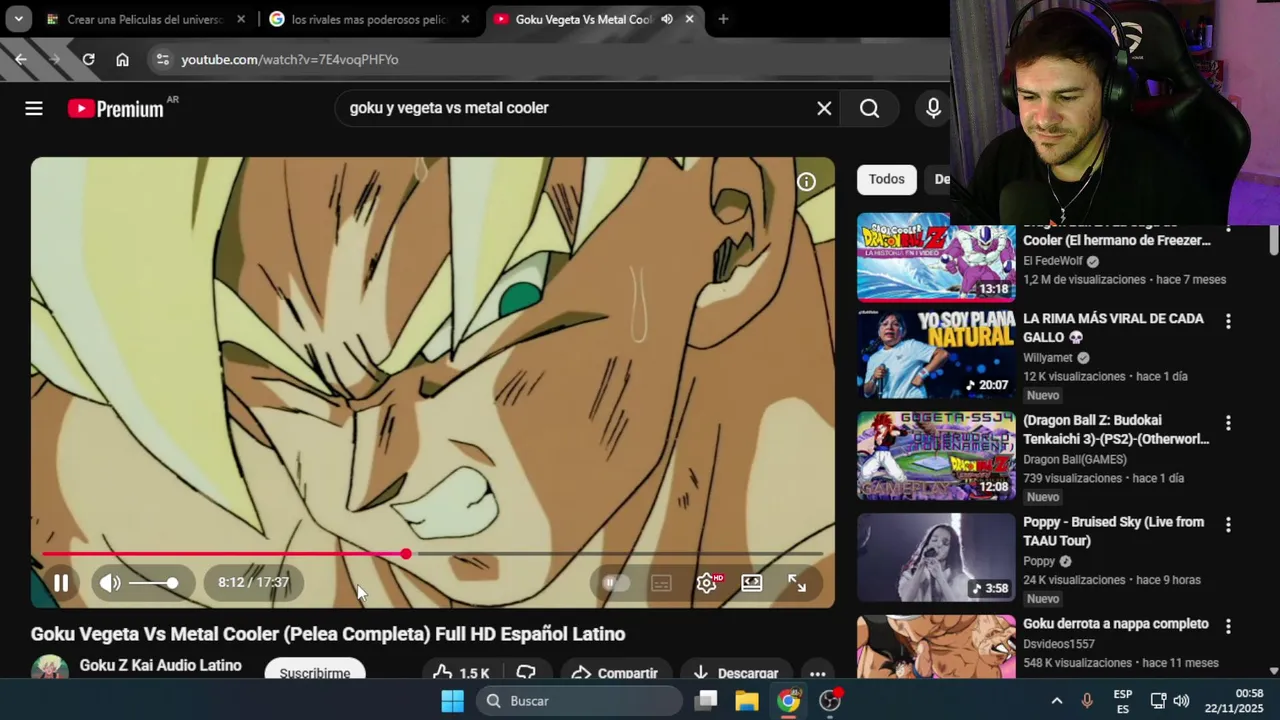The image size is (1280, 720).
Task: Click the channel avatar below the video
Action: click(x=49, y=668)
